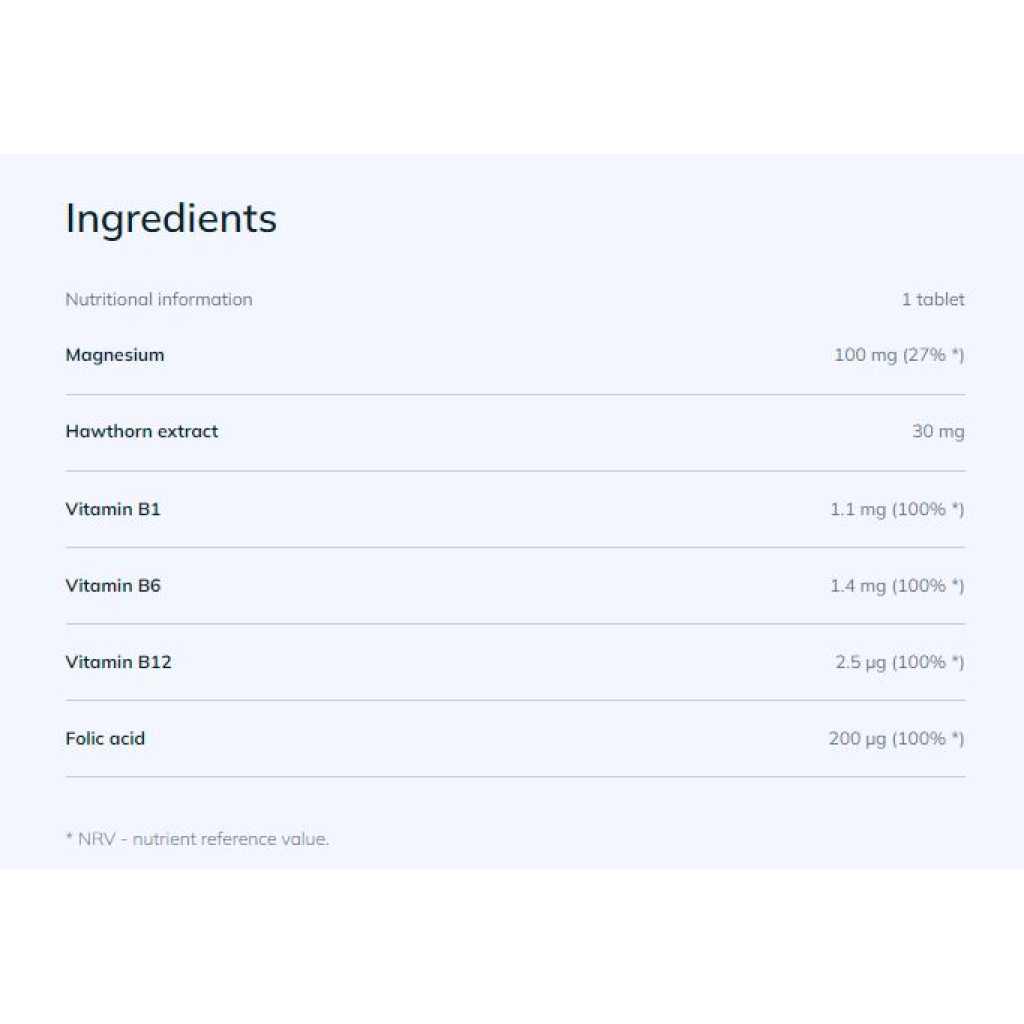Select the Vitamin B6 ingredient name
Screen dimensions: 1024x1024
tap(113, 586)
